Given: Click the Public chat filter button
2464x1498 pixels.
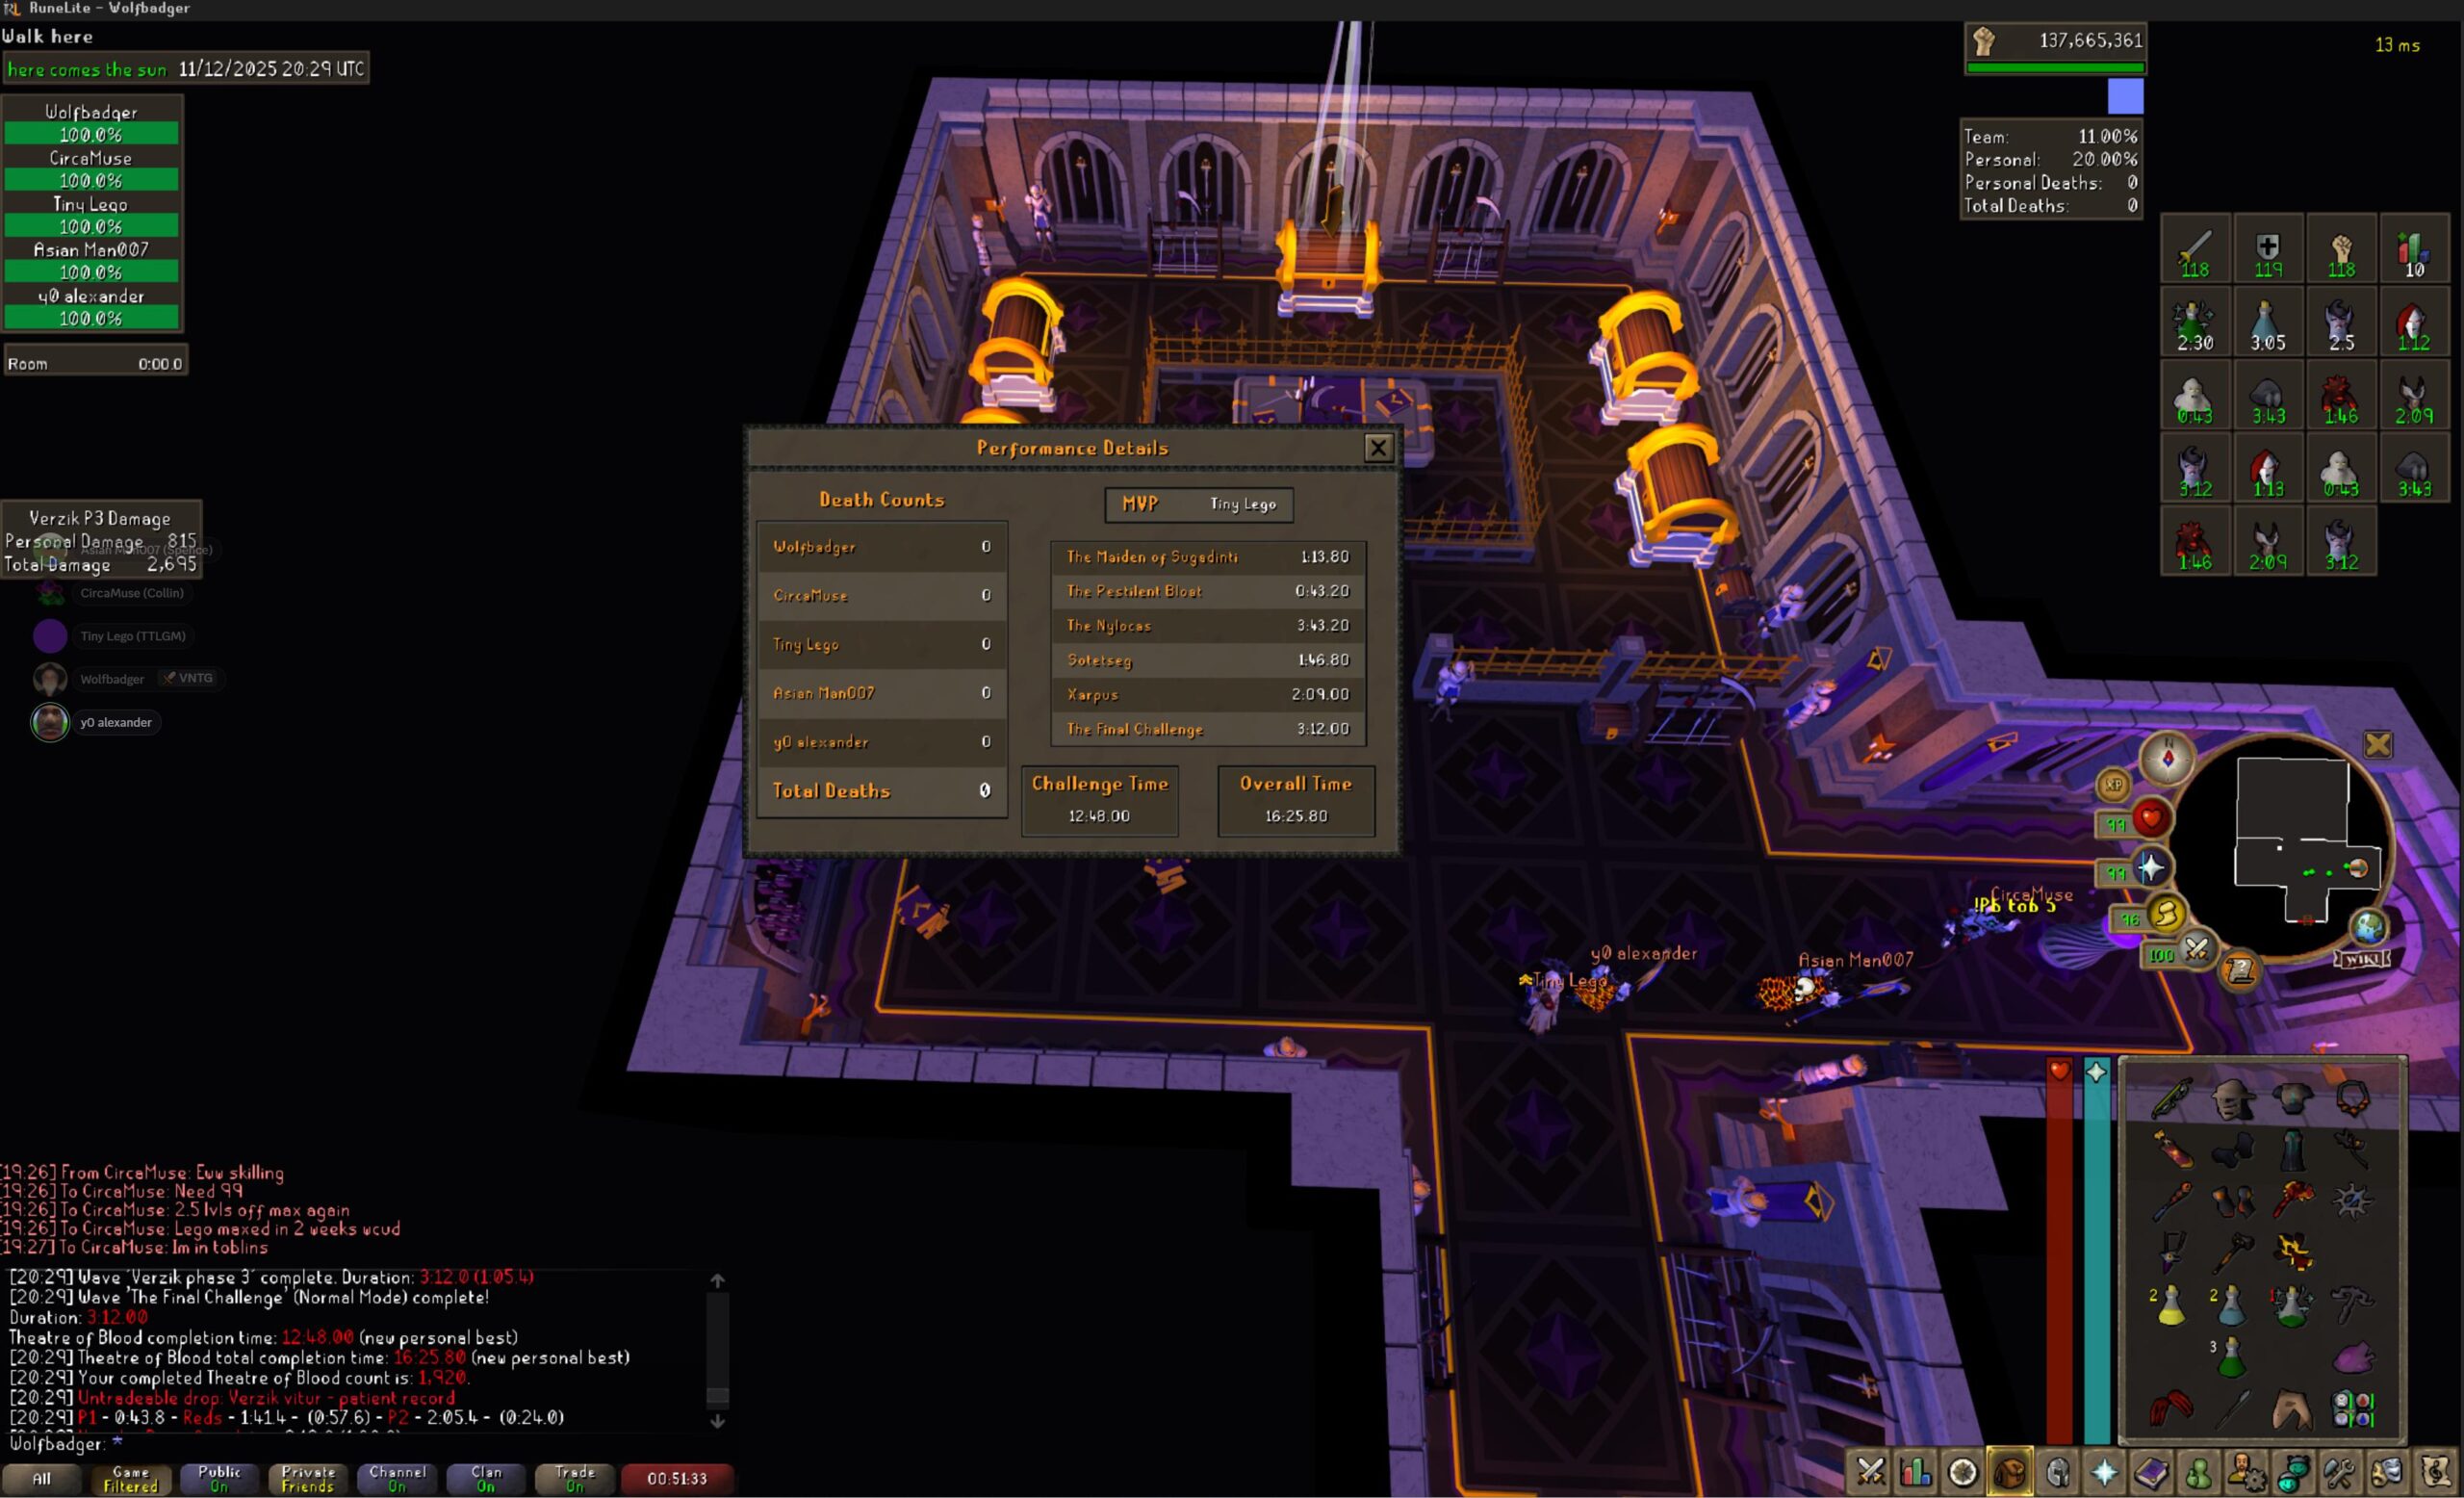Looking at the screenshot, I should [x=219, y=1479].
